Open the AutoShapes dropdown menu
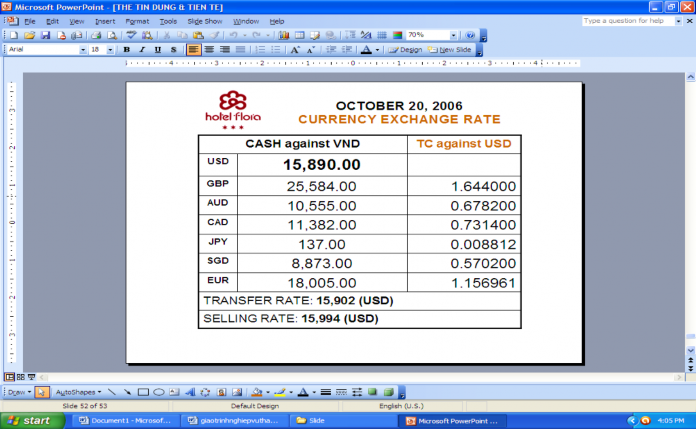Viewport: 696px width, 429px height. [77, 392]
